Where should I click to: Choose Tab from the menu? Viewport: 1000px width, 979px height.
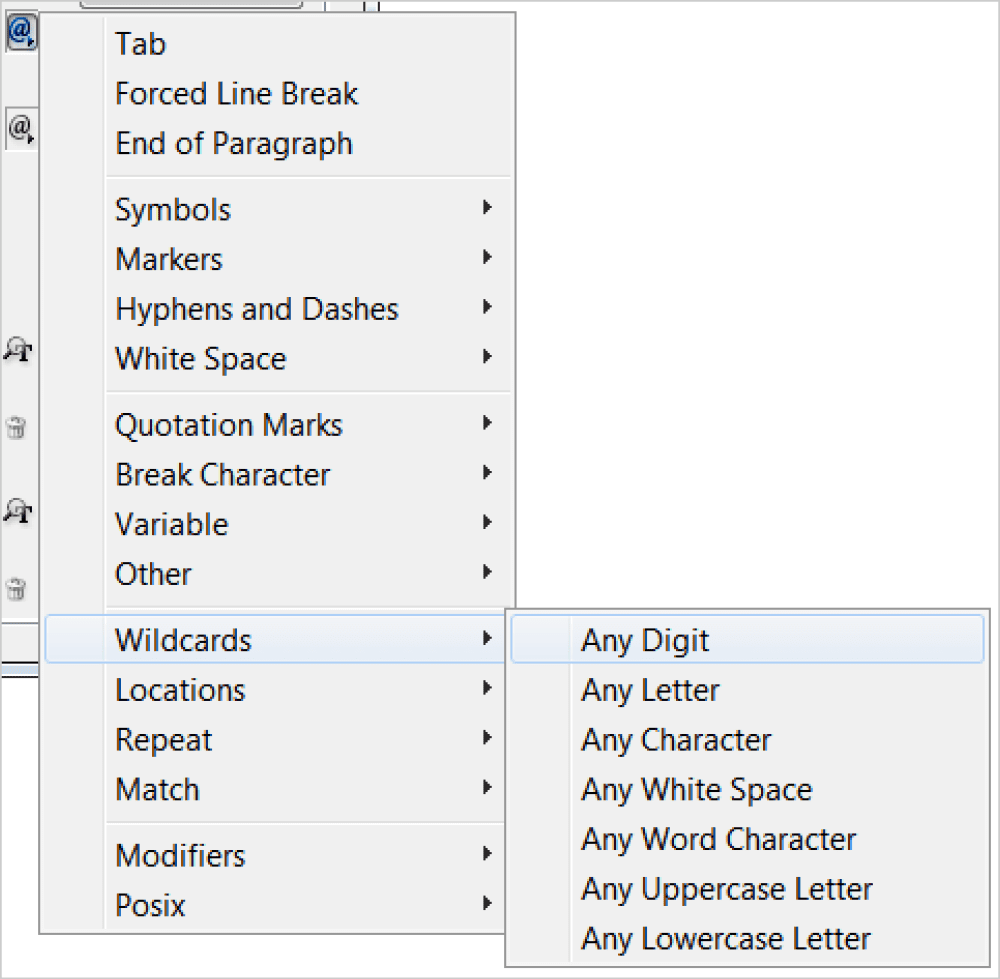[x=141, y=44]
